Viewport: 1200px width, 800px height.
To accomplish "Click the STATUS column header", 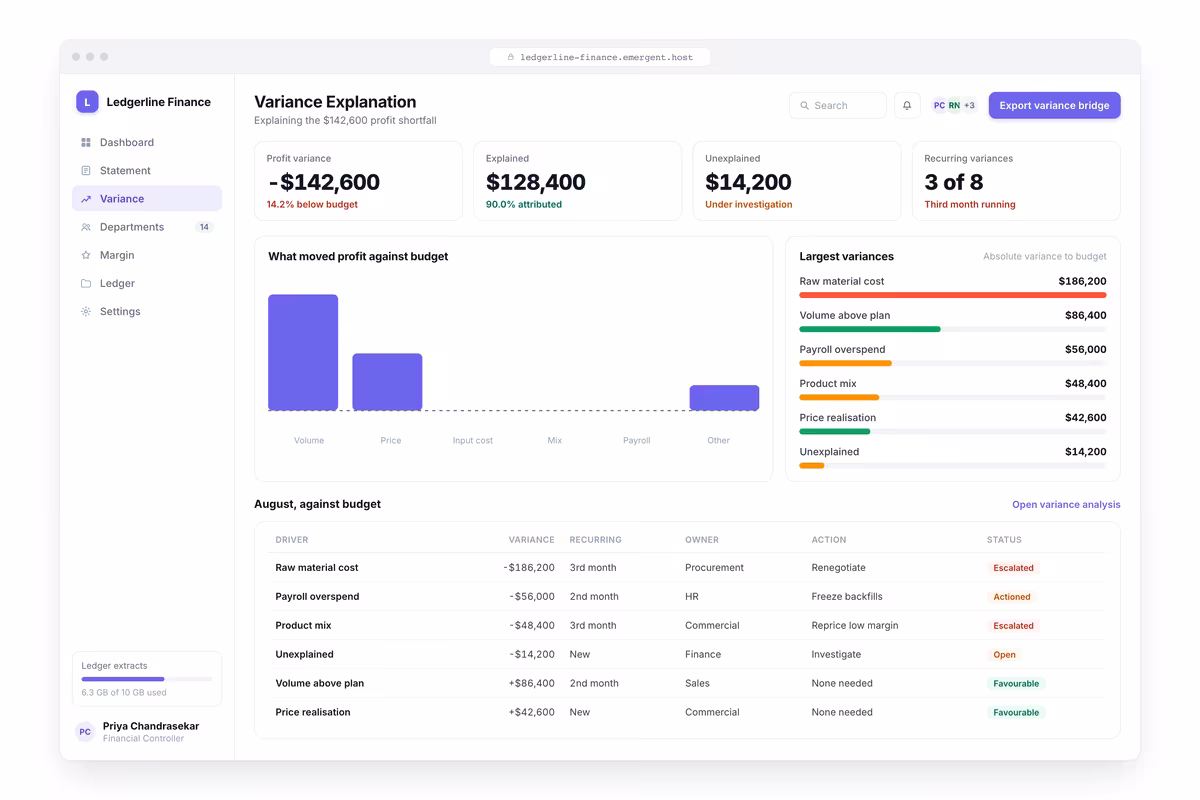I will [1004, 540].
